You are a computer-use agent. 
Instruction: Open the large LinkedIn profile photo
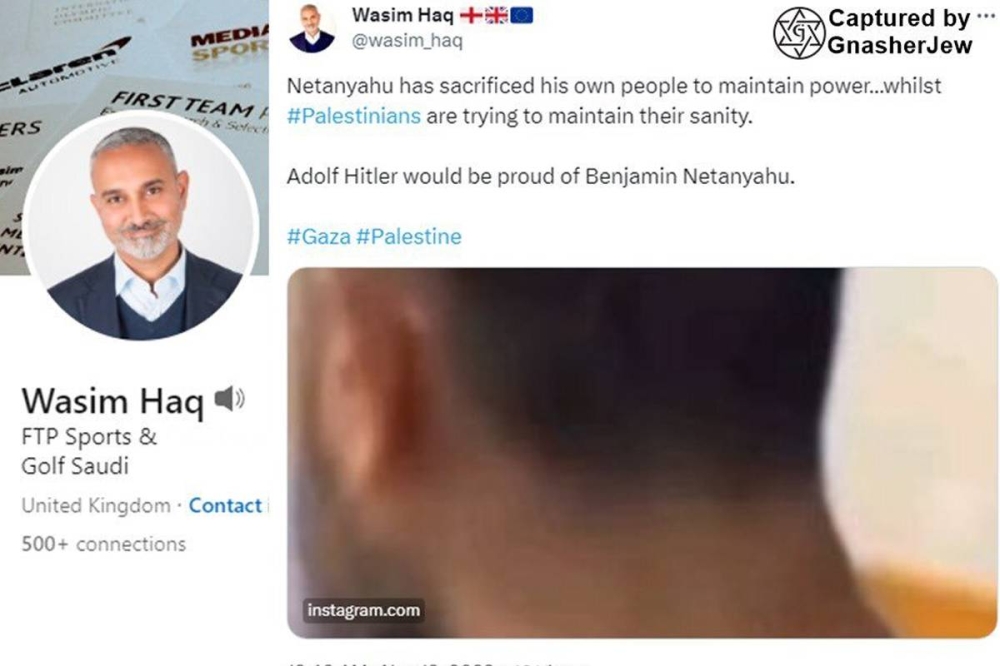click(x=142, y=226)
